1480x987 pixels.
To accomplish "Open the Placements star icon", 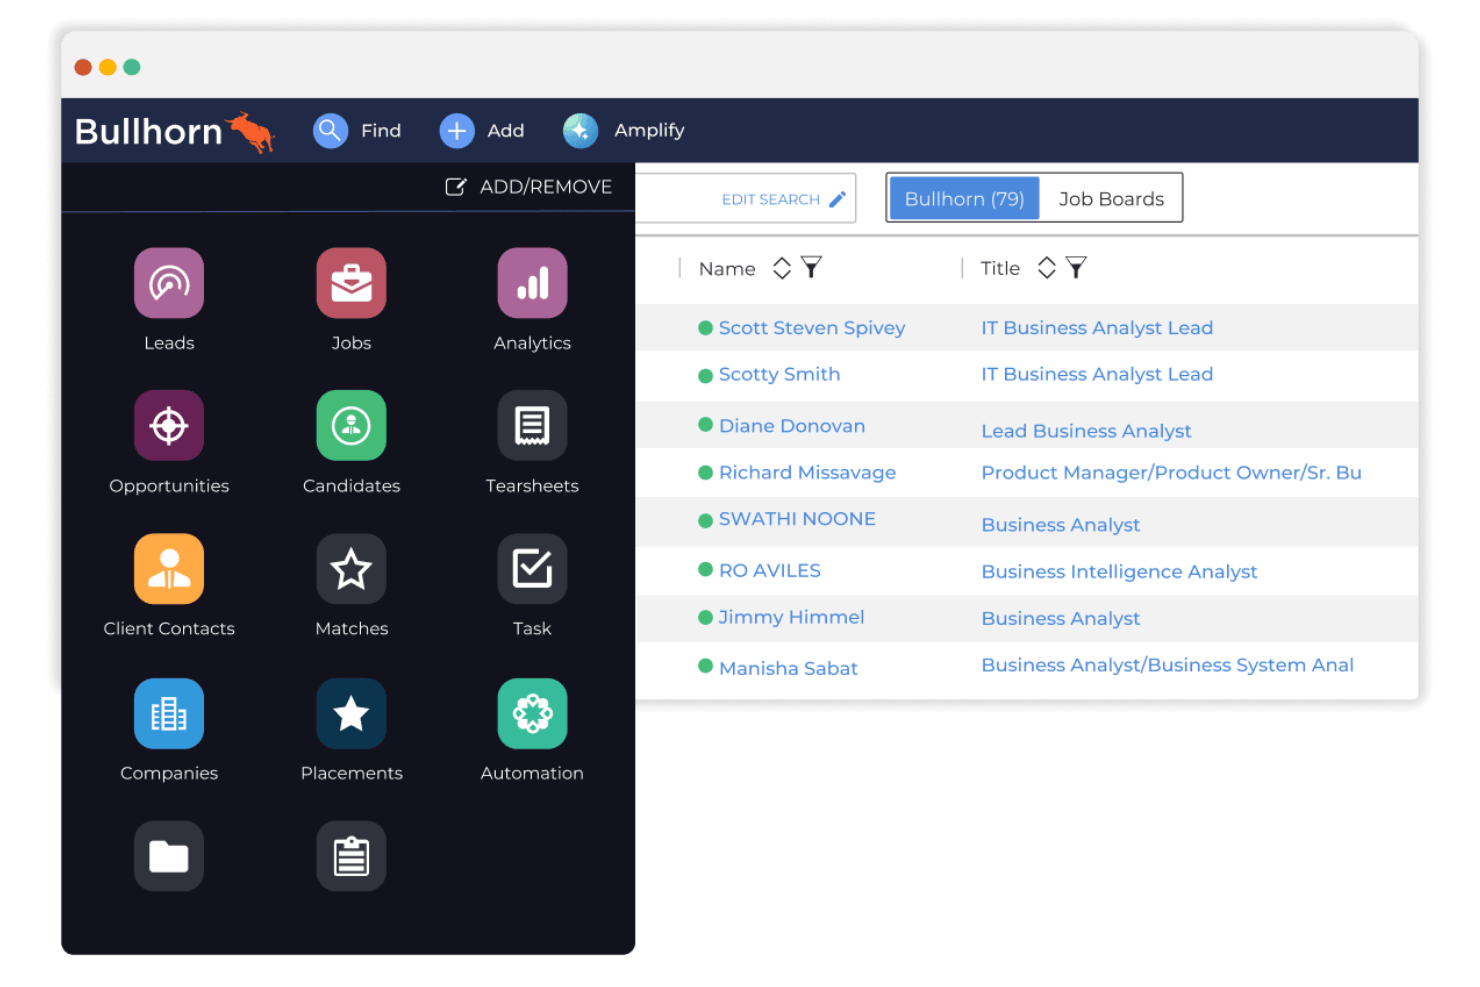I will click(x=351, y=714).
